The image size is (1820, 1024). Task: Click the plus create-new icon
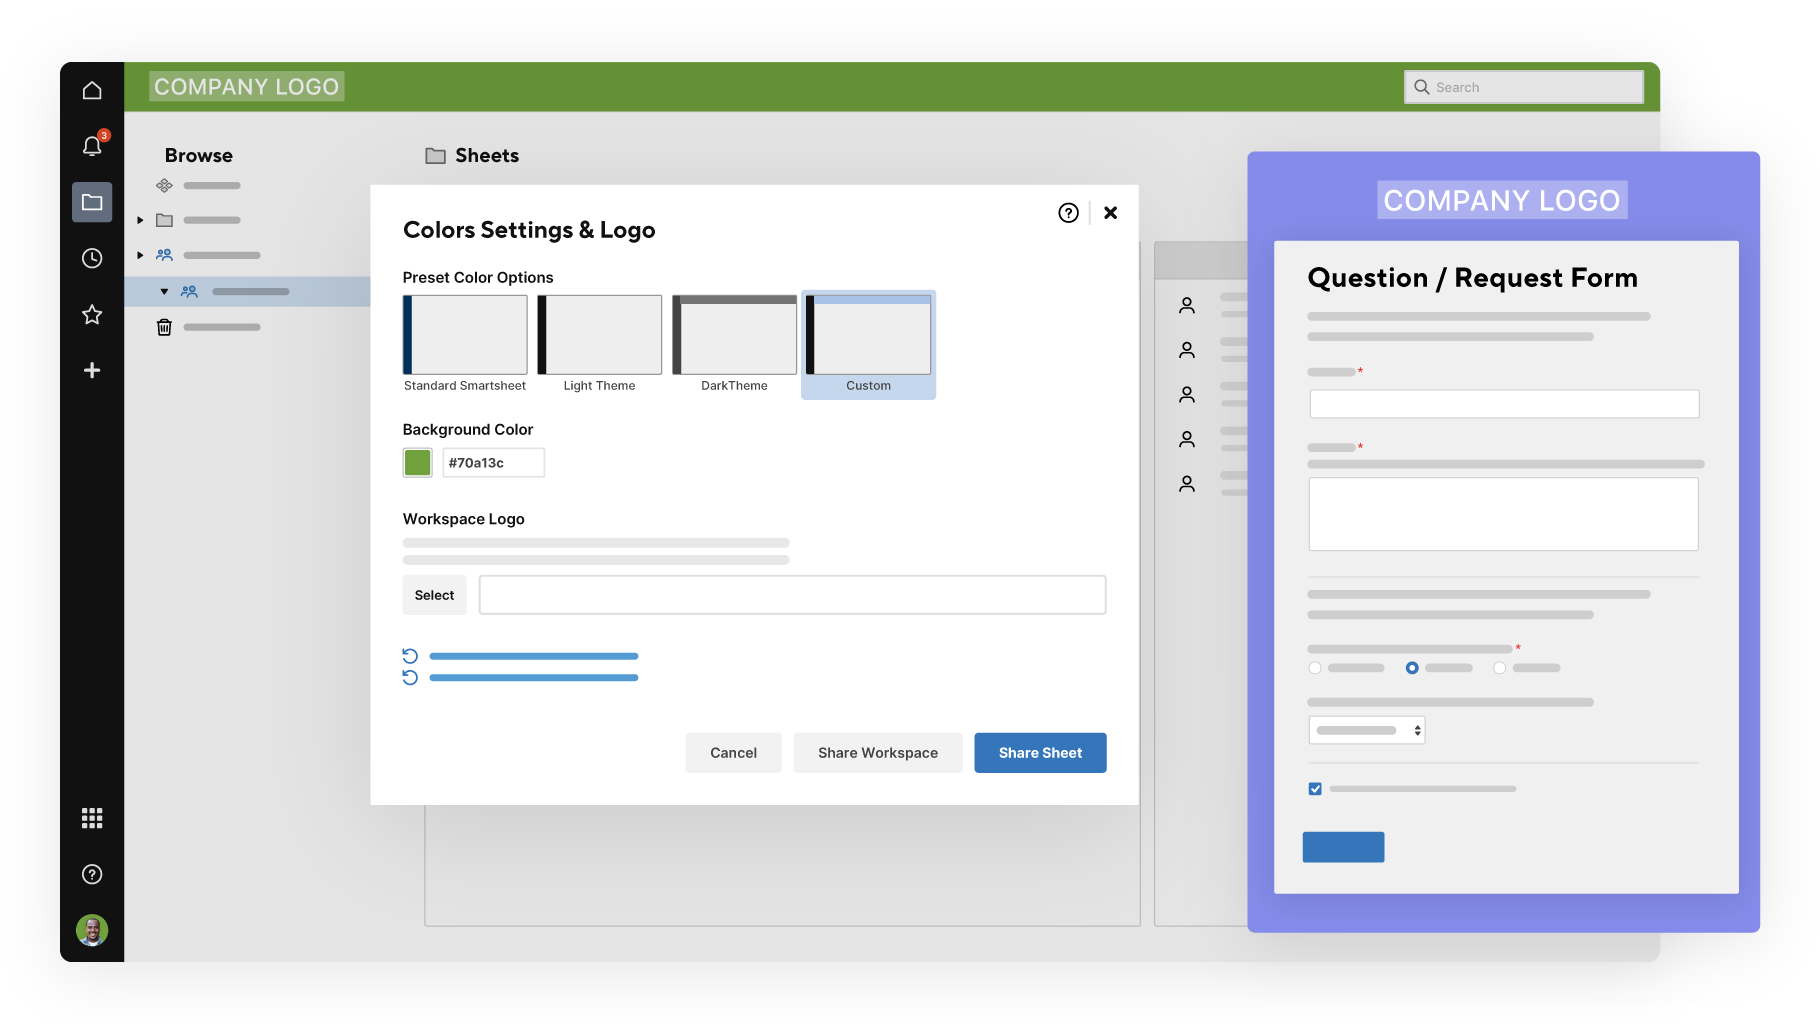[x=92, y=371]
